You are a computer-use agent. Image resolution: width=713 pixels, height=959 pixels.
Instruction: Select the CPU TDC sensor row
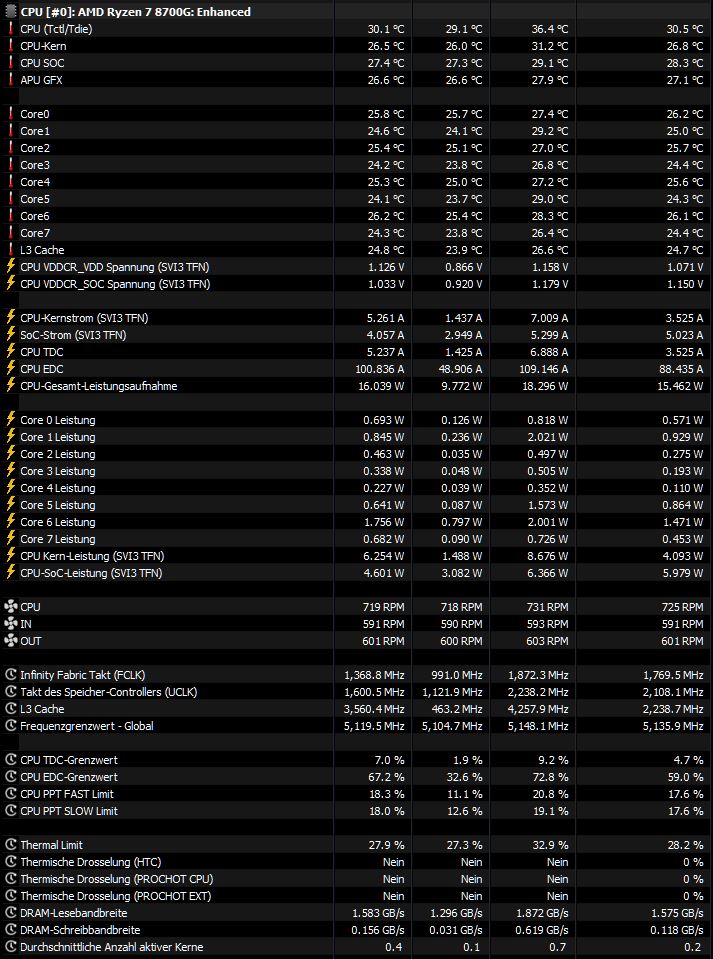[x=356, y=352]
